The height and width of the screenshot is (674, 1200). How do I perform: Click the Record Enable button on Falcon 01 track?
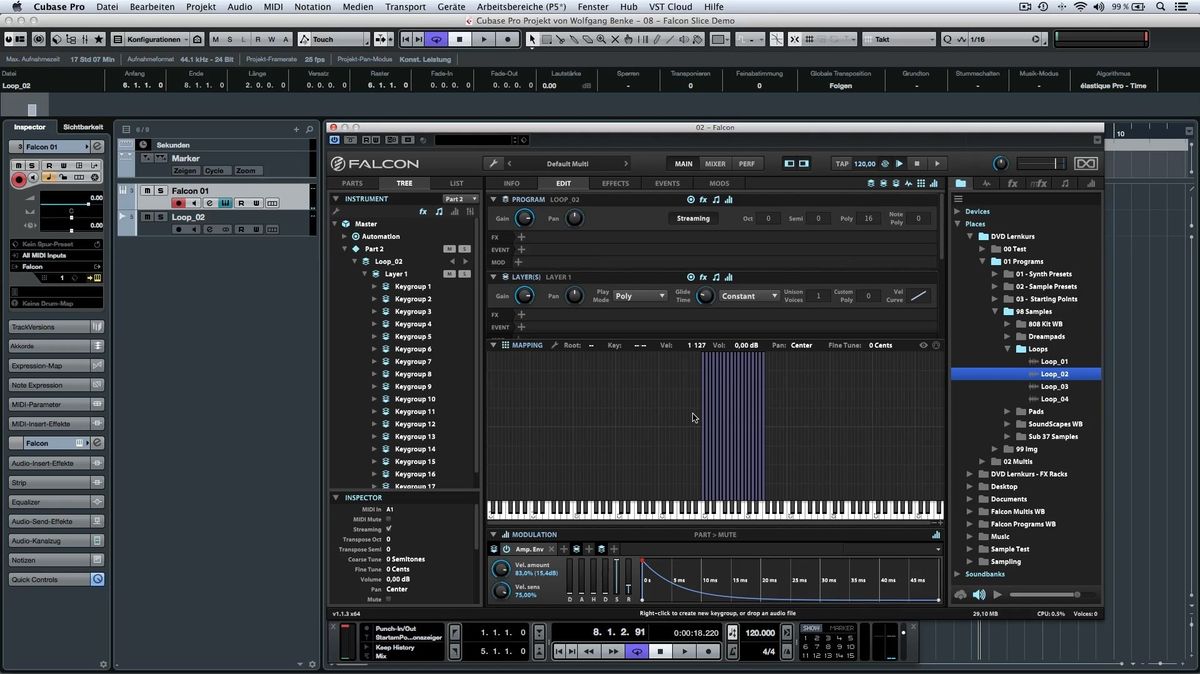tap(179, 203)
